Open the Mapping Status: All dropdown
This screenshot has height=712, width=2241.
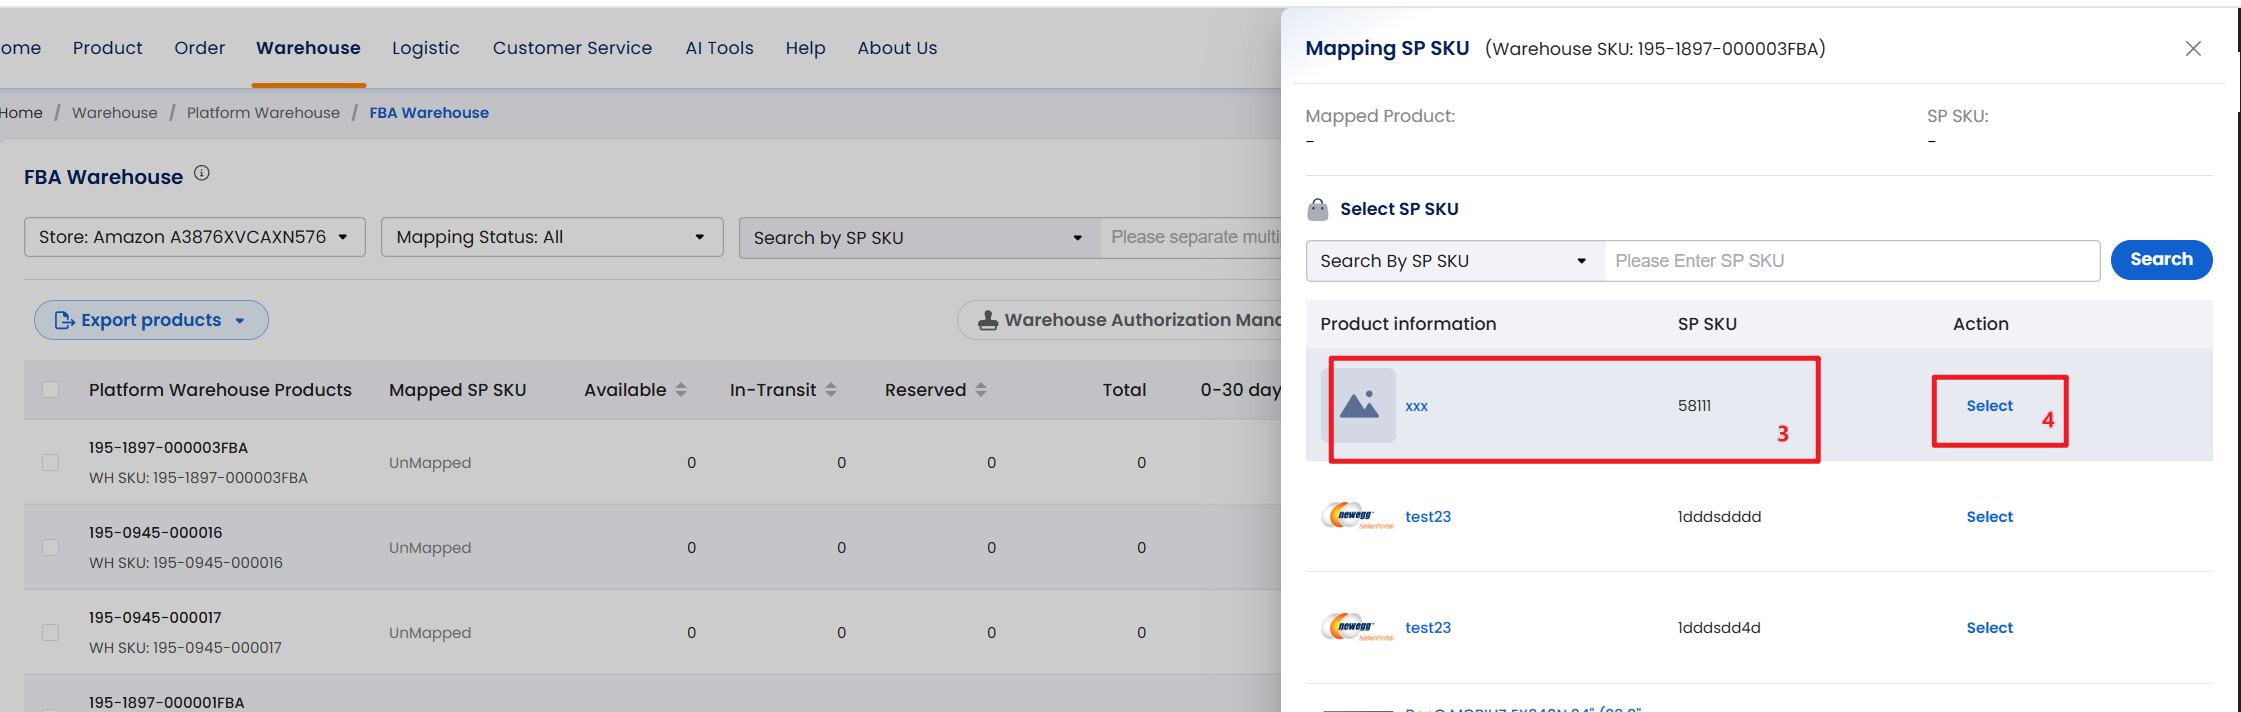pyautogui.click(x=552, y=237)
